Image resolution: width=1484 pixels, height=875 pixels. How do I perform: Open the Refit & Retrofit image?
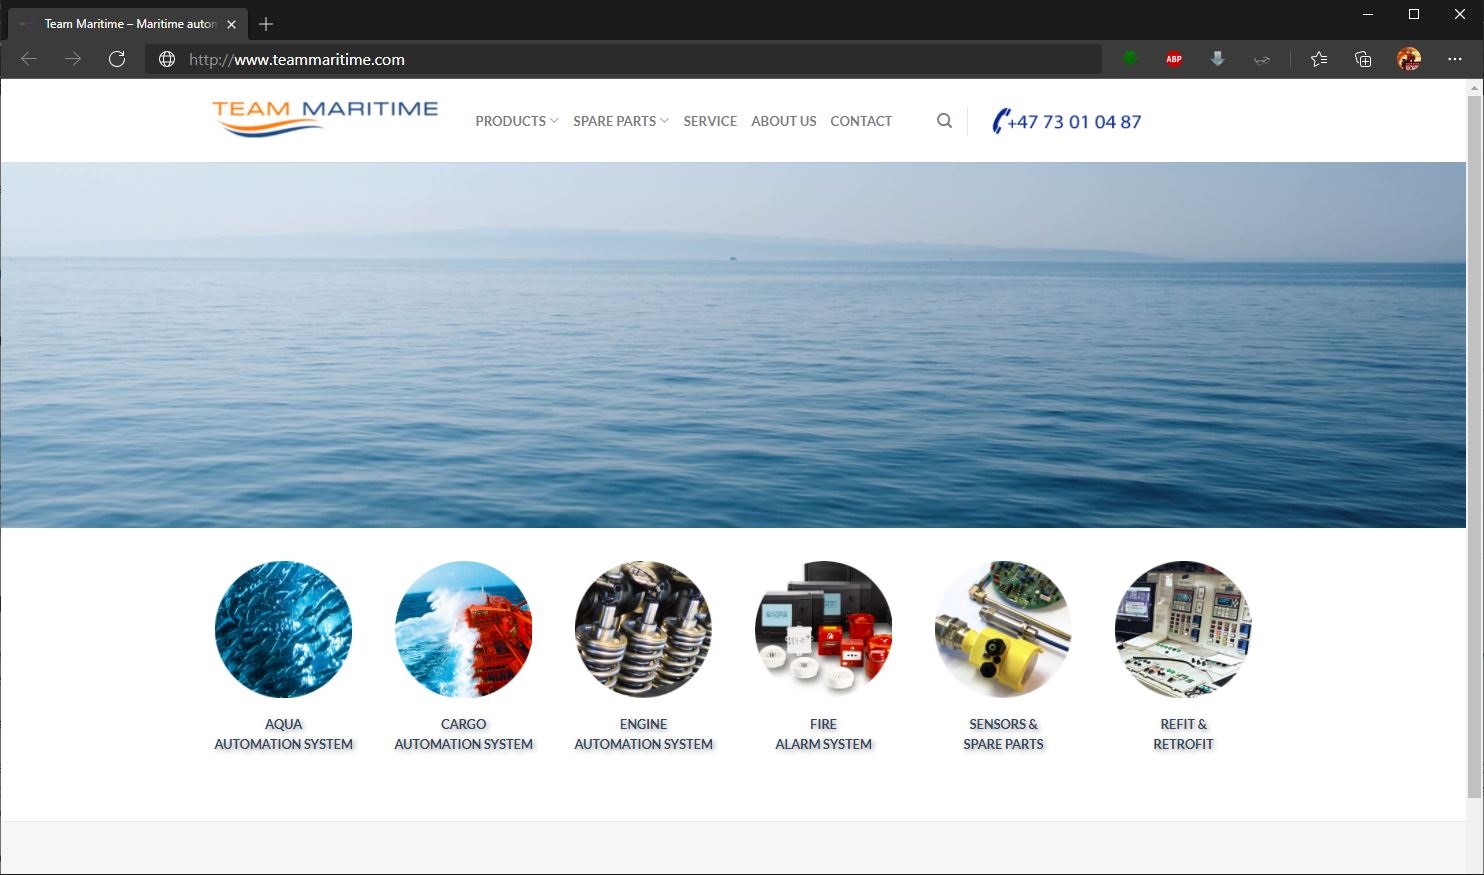pos(1183,629)
